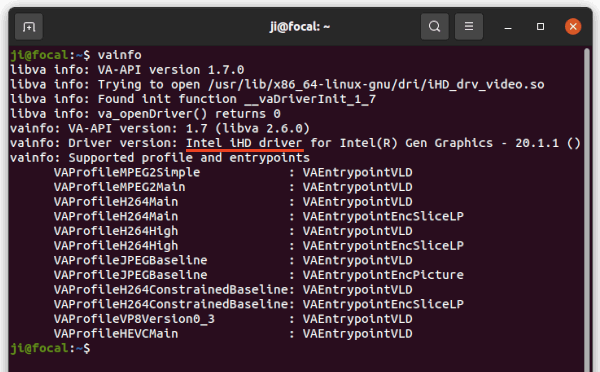
Task: Click the VAProfileHEVCMain entry
Action: pyautogui.click(x=116, y=334)
